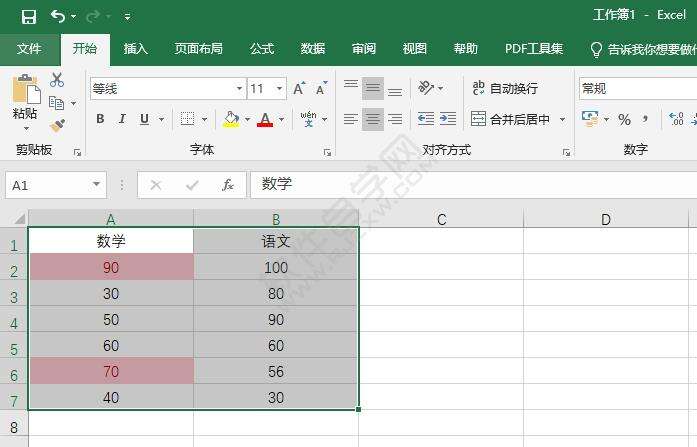Open the Font Color palette arrow

pyautogui.click(x=281, y=120)
